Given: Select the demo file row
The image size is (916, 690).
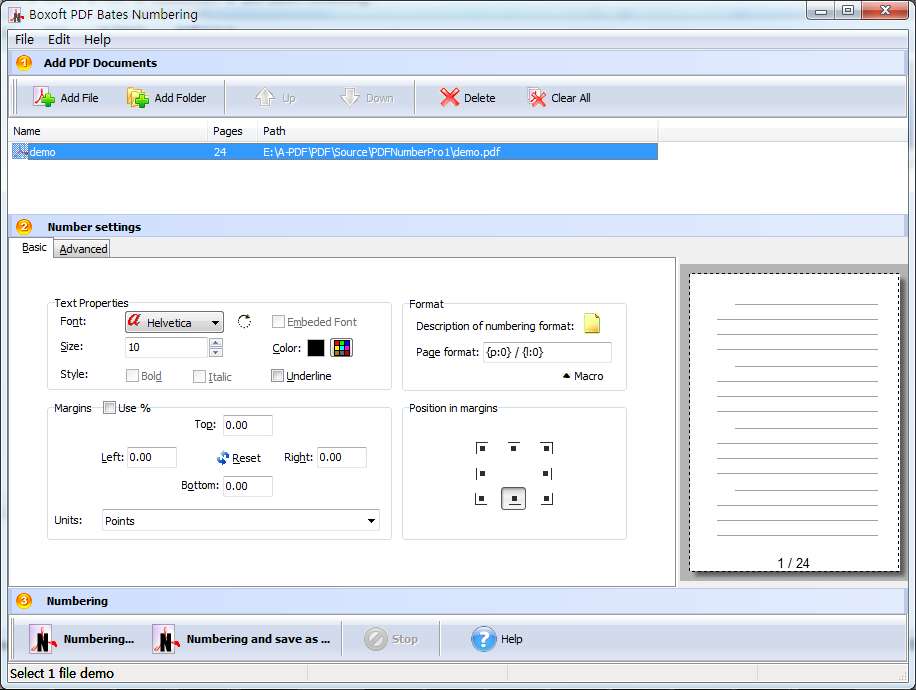Looking at the screenshot, I should pos(334,152).
